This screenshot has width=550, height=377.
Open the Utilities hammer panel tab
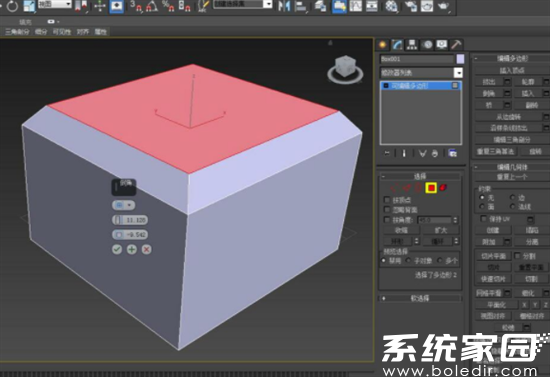tap(456, 45)
